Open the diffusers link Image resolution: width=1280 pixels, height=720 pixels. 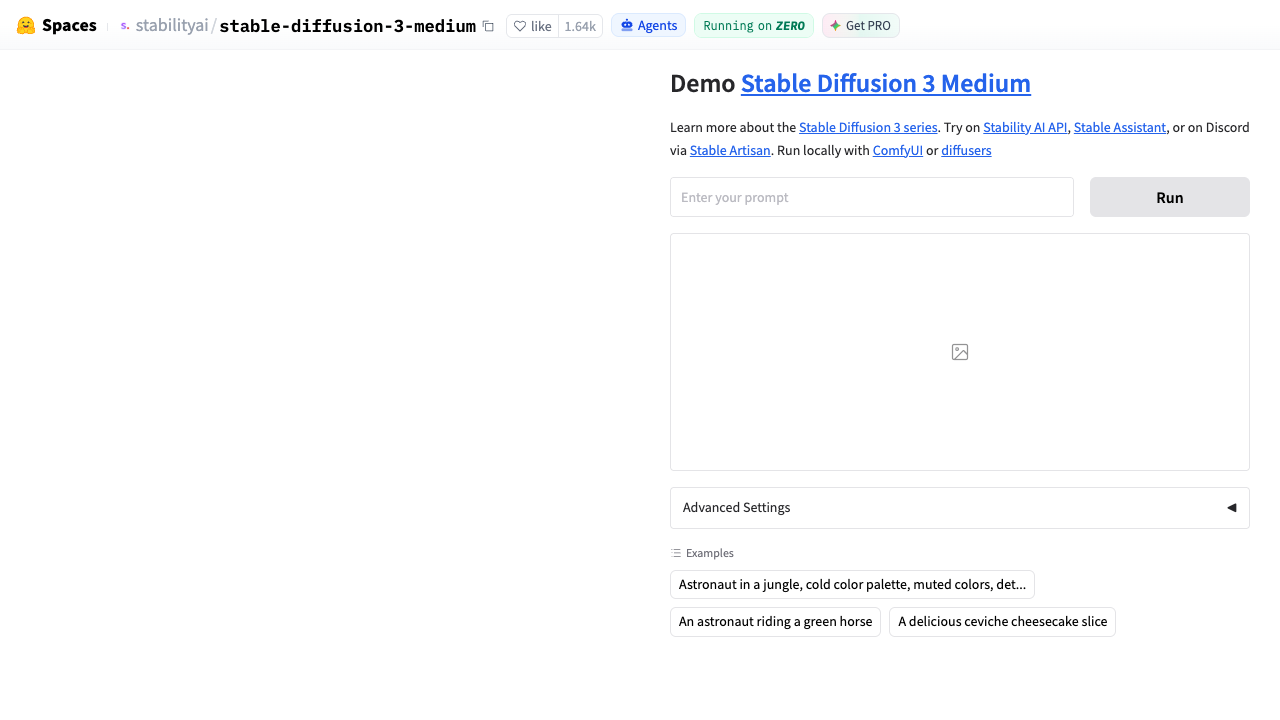pos(966,150)
